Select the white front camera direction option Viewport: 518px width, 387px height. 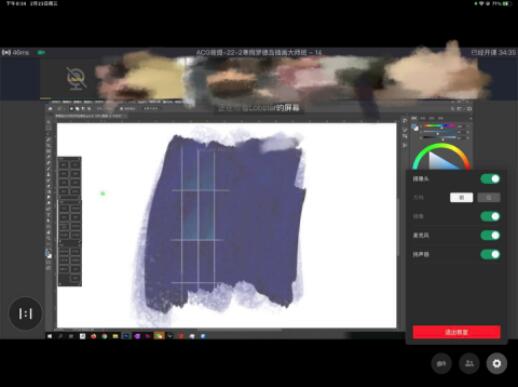coord(461,197)
